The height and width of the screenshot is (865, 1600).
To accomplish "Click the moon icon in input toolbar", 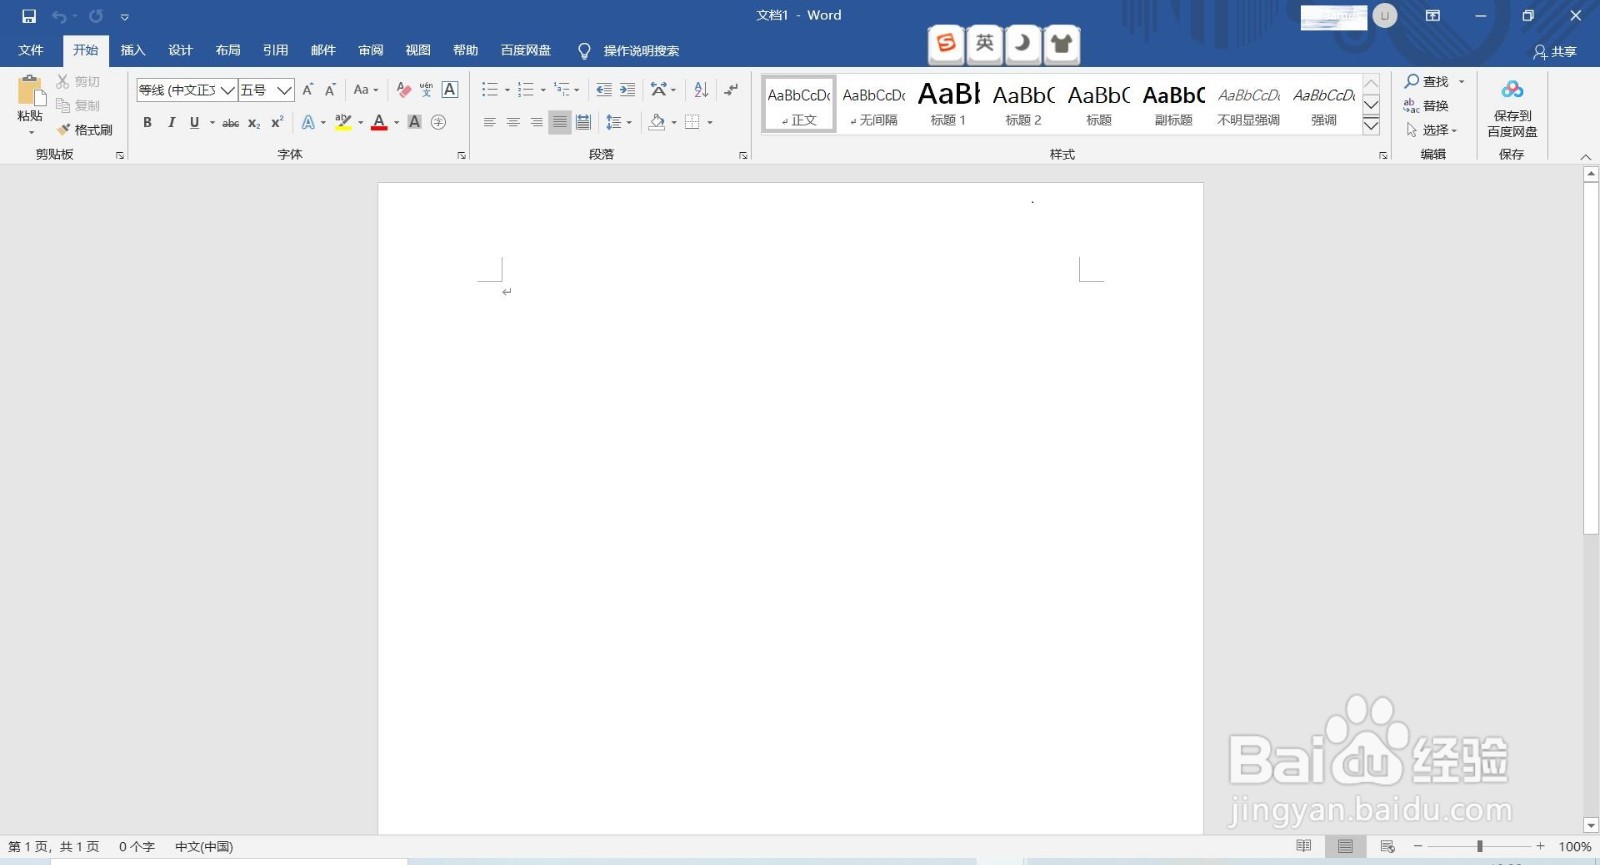I will point(1023,43).
